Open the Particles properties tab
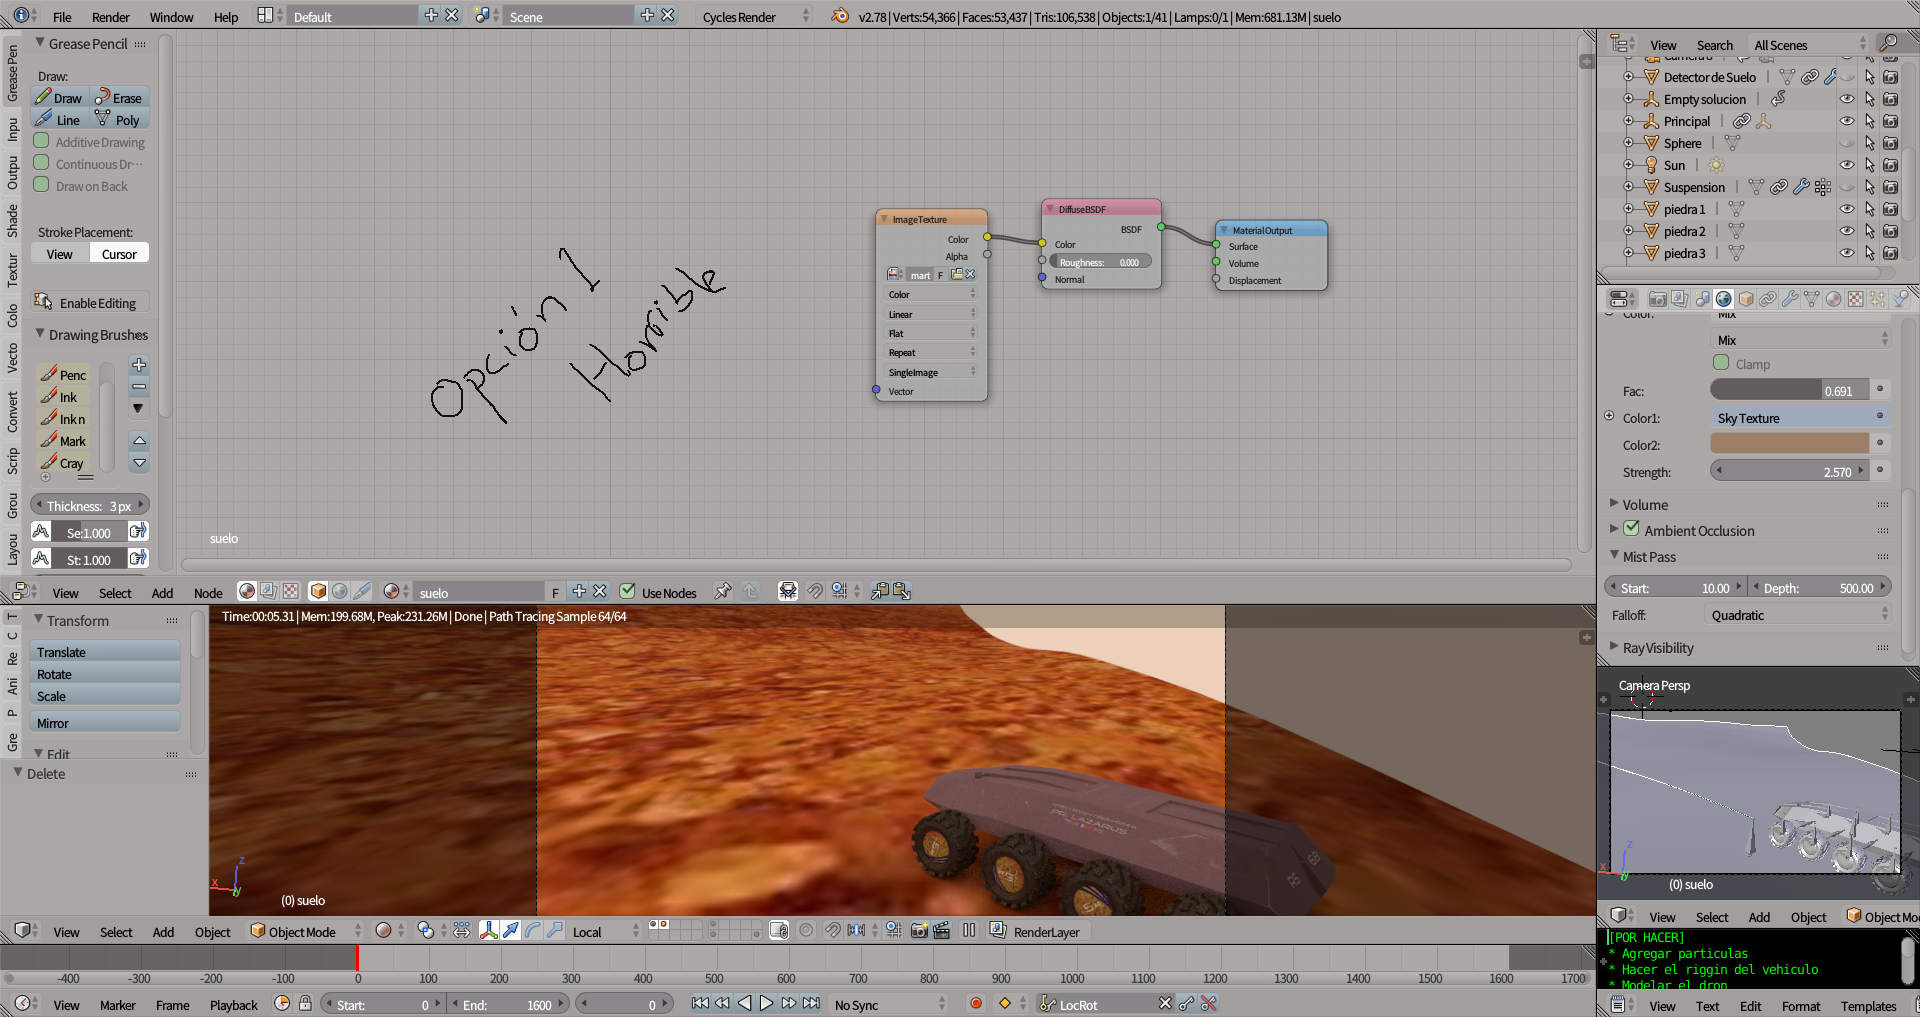The width and height of the screenshot is (1920, 1017). (1878, 299)
